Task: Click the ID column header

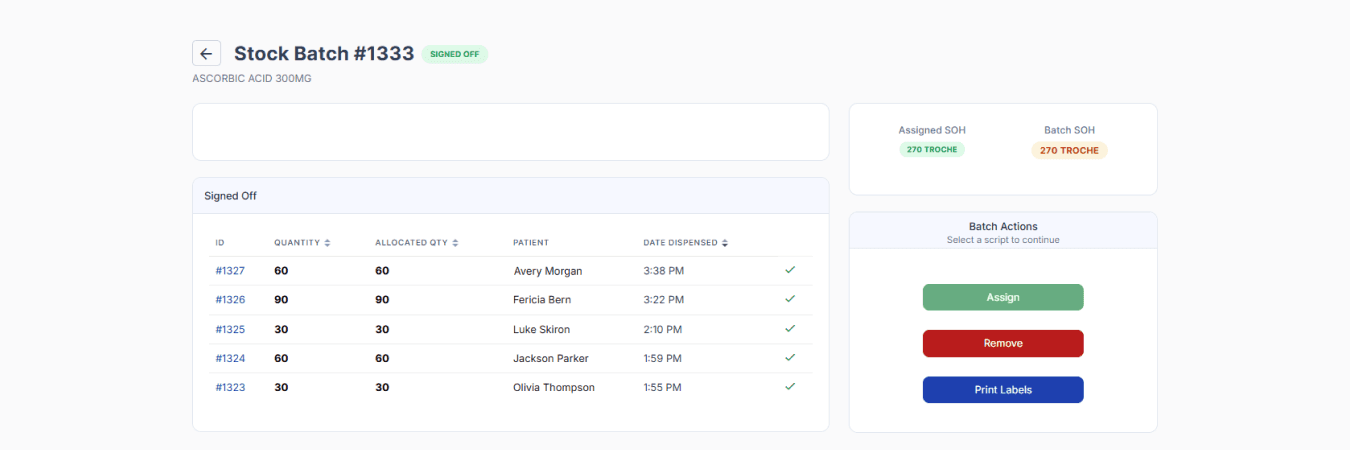Action: click(220, 243)
